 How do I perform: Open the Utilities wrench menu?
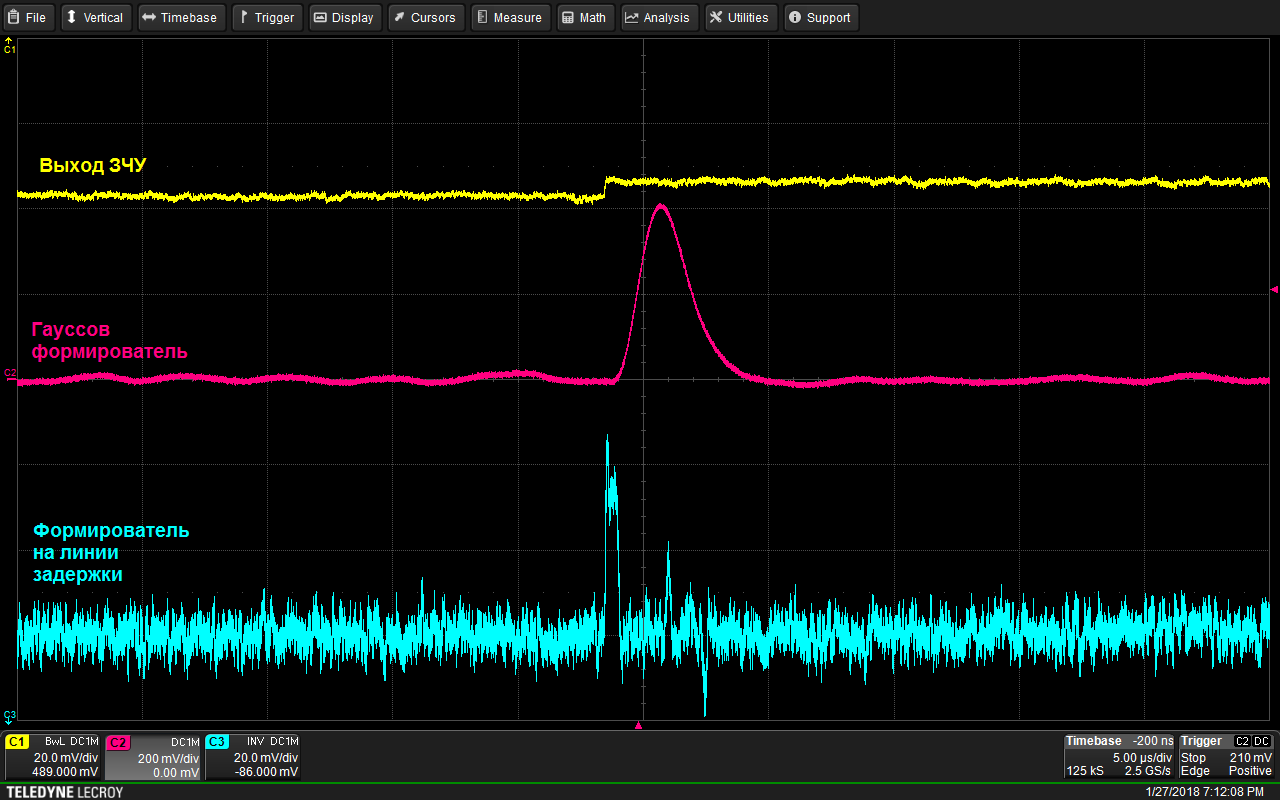point(739,17)
